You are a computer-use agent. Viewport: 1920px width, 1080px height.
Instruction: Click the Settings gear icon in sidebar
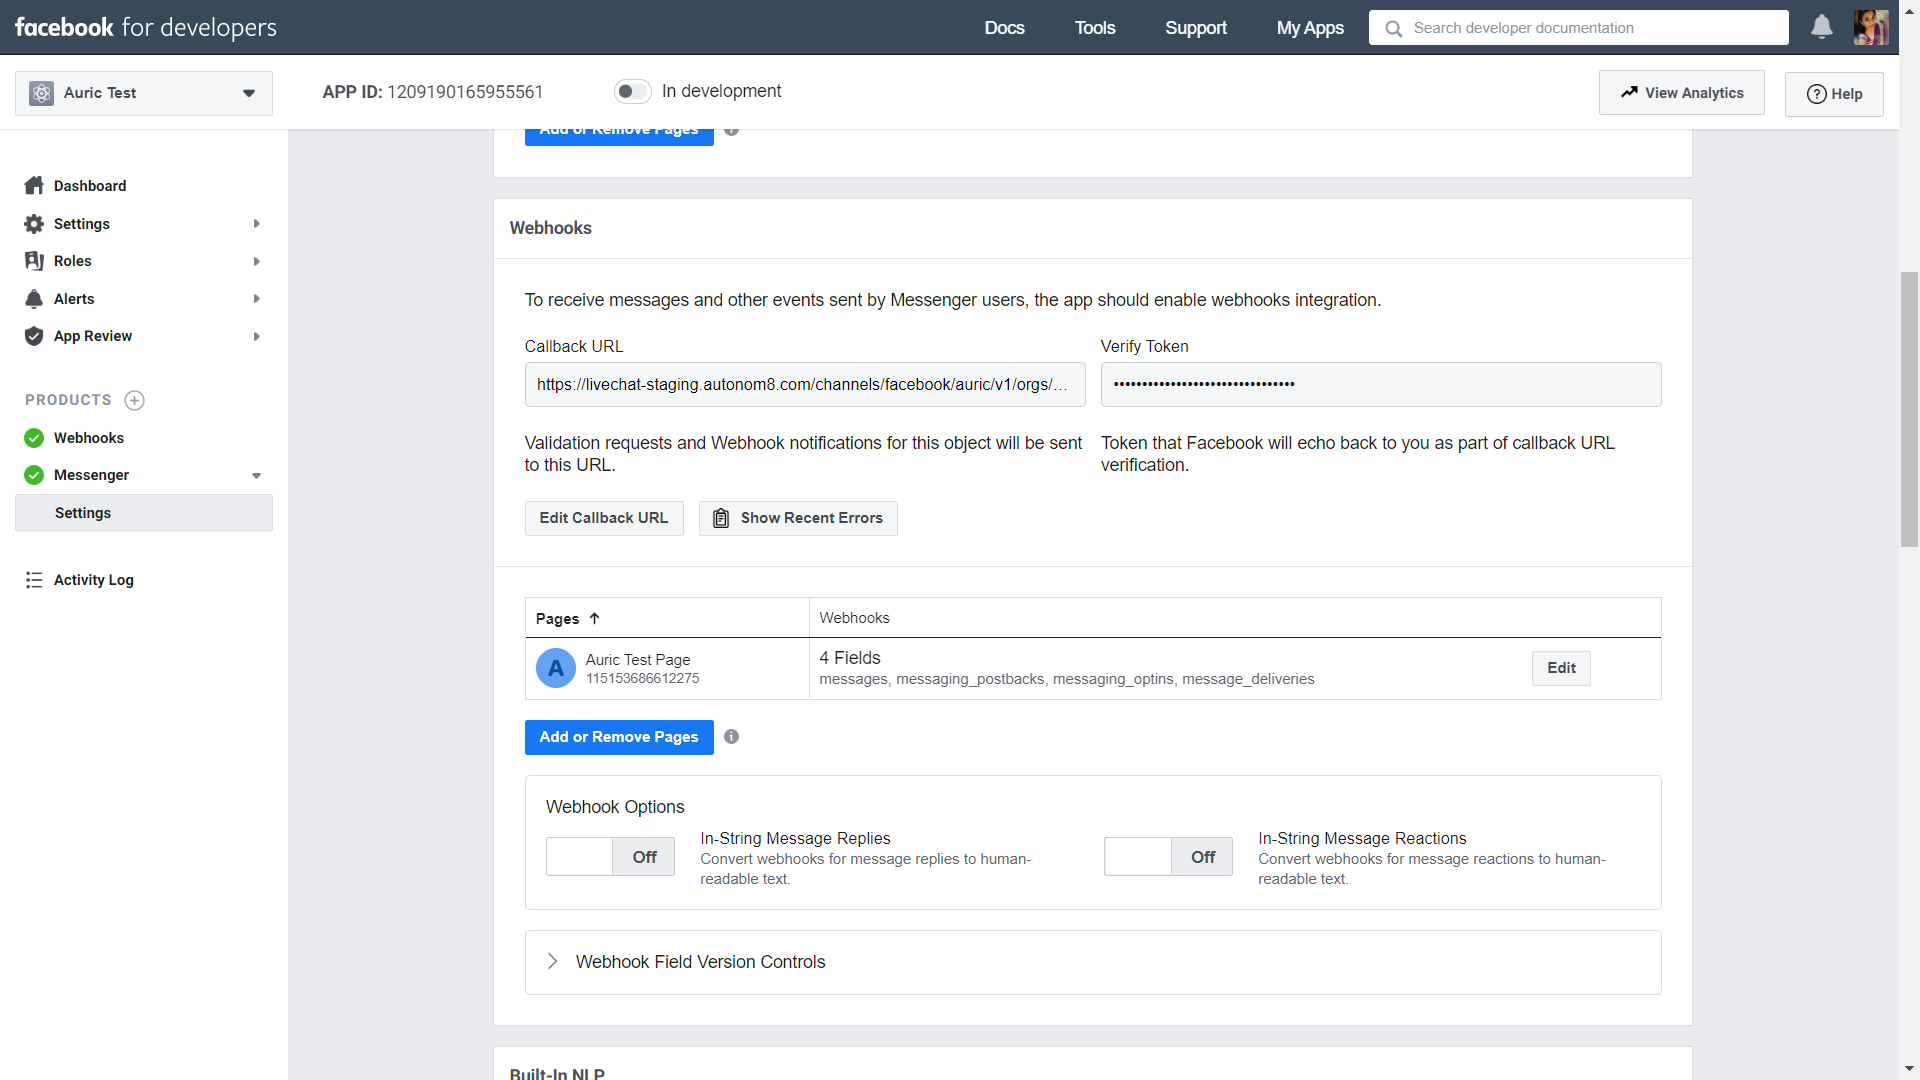[x=34, y=224]
